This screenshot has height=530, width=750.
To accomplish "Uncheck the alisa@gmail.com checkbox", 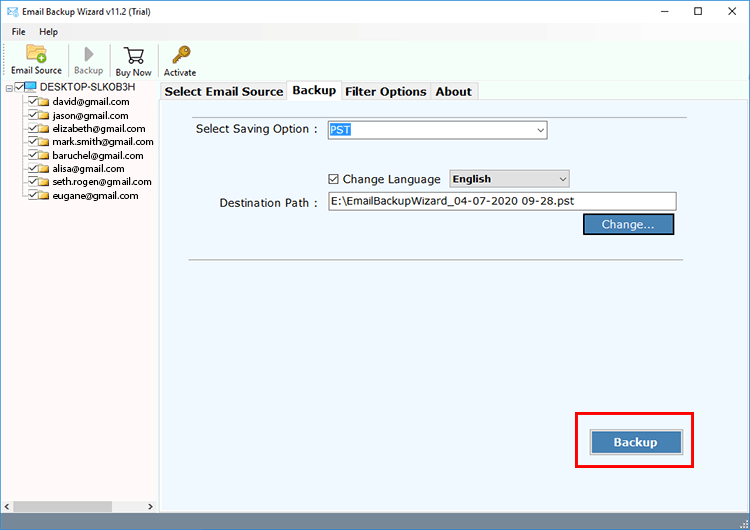I will tap(33, 168).
